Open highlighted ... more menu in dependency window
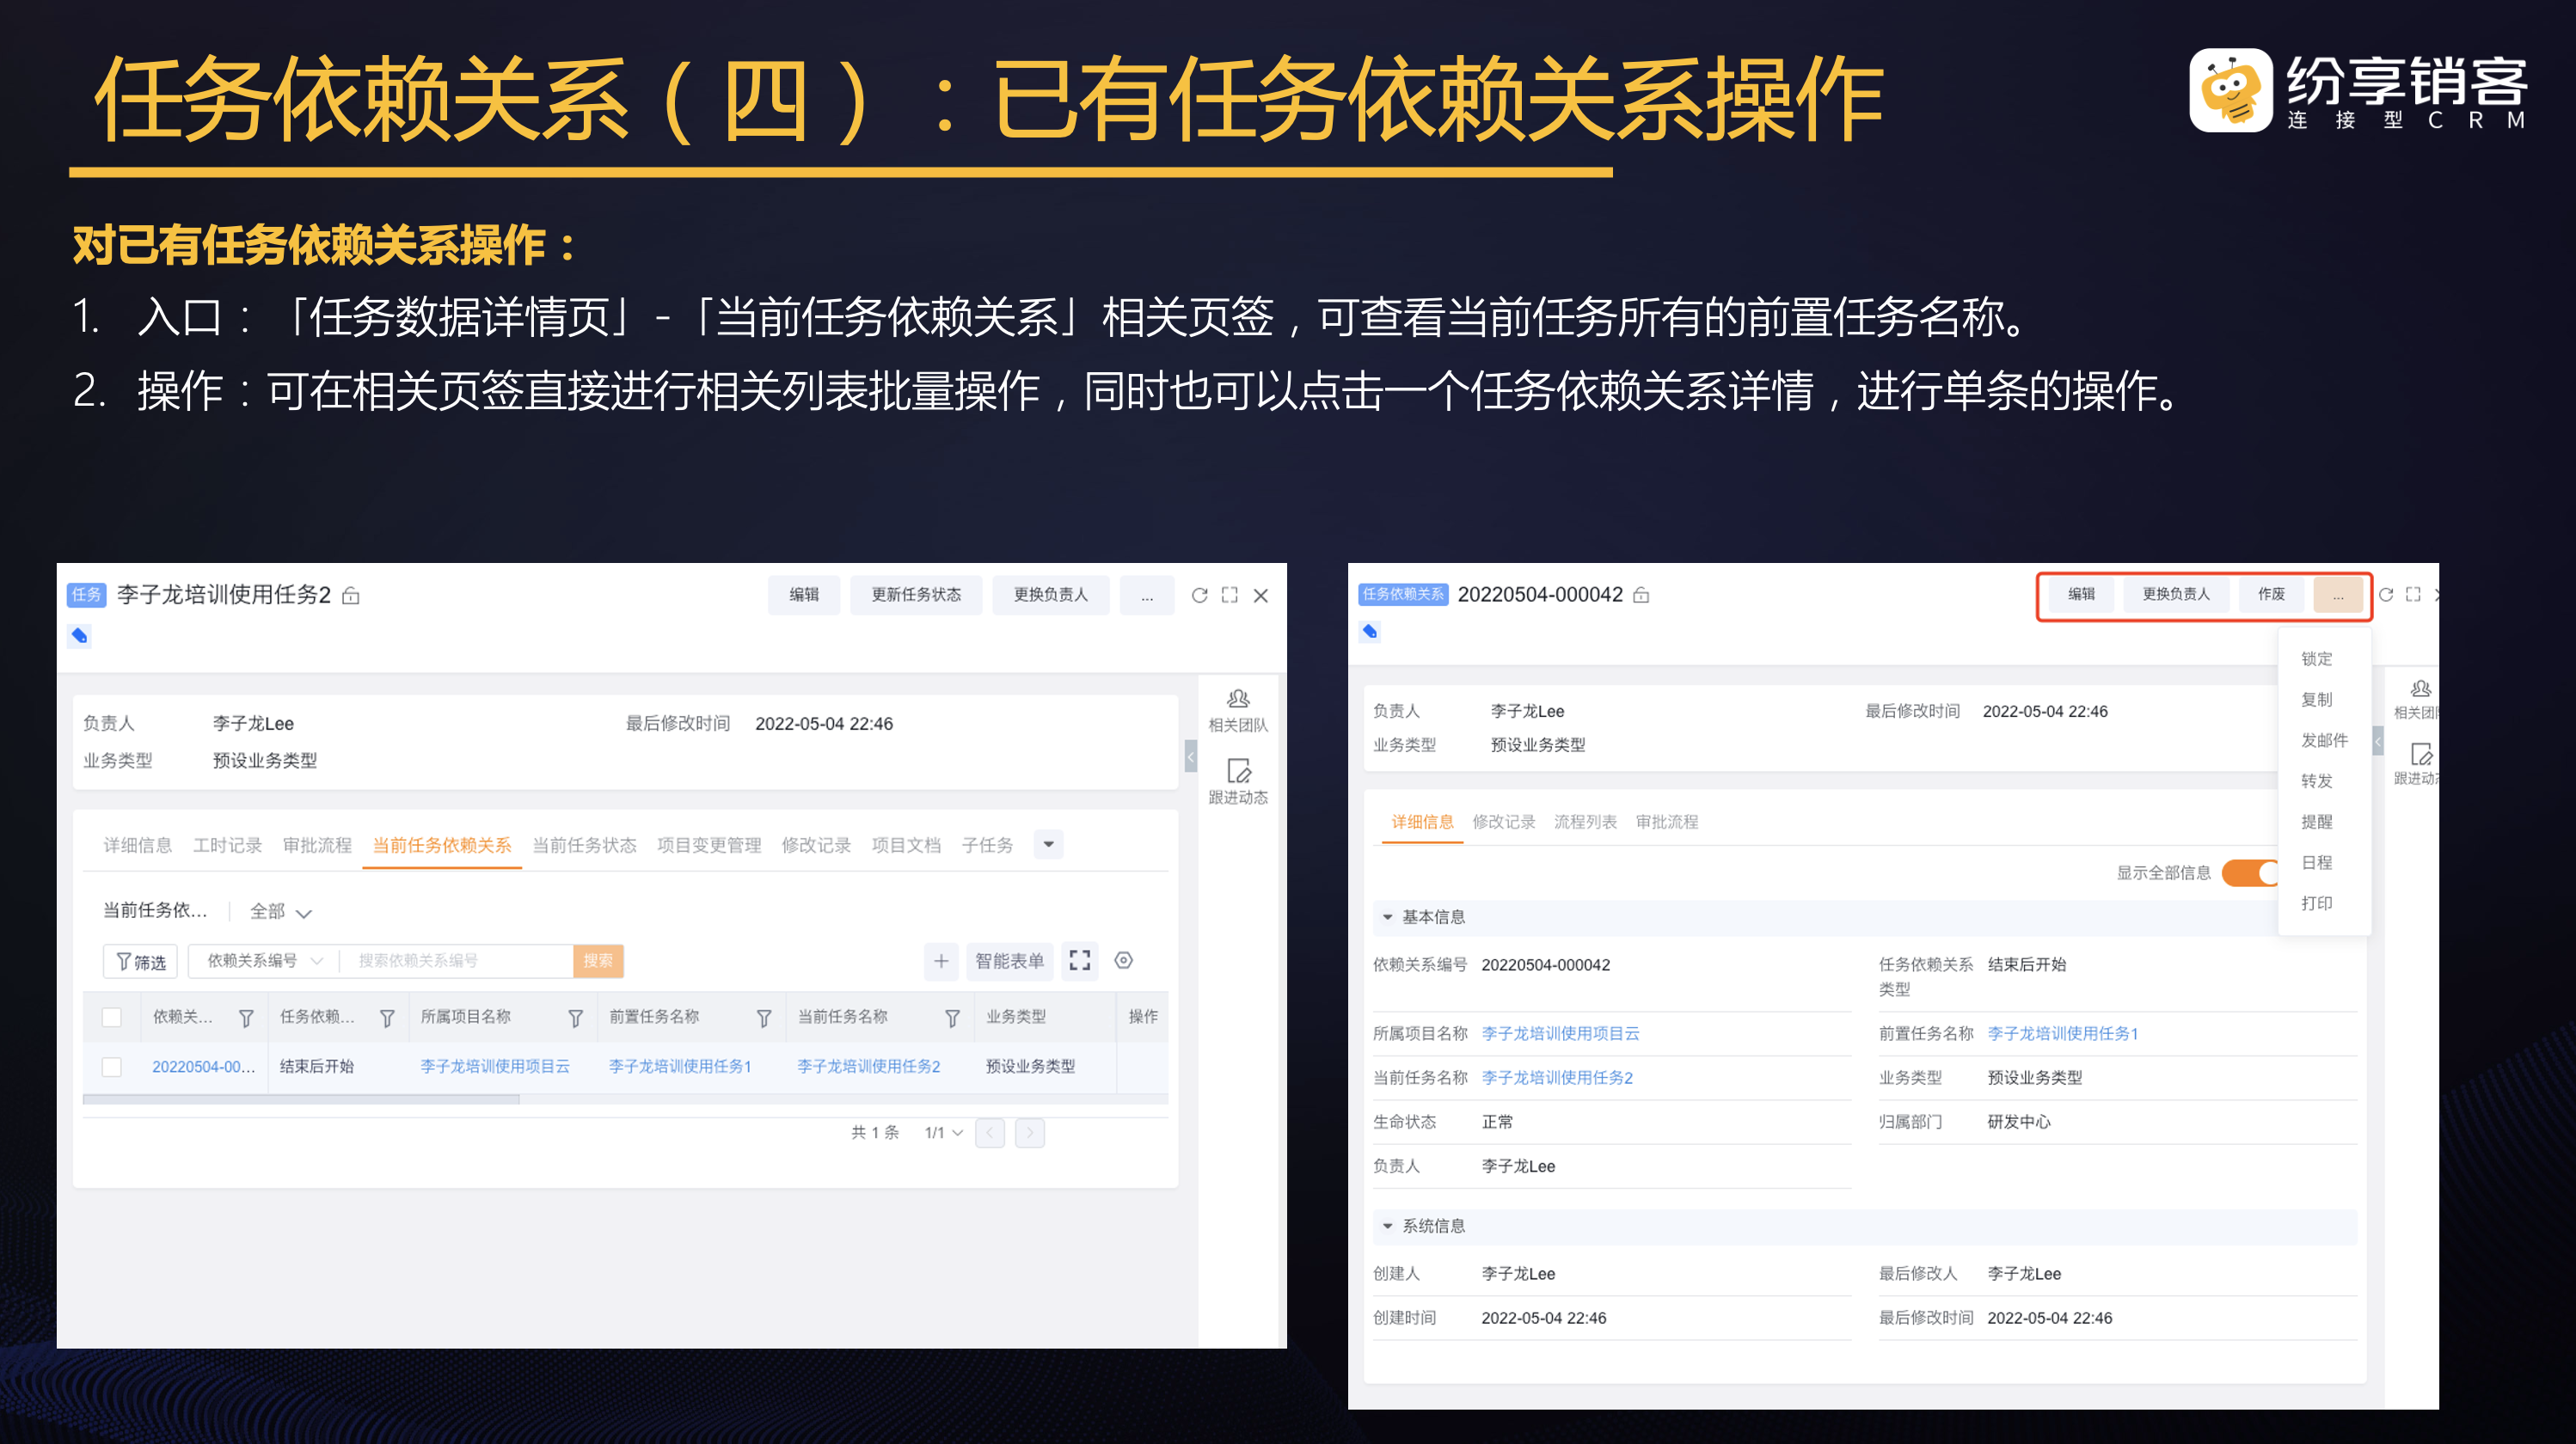 tap(2338, 594)
